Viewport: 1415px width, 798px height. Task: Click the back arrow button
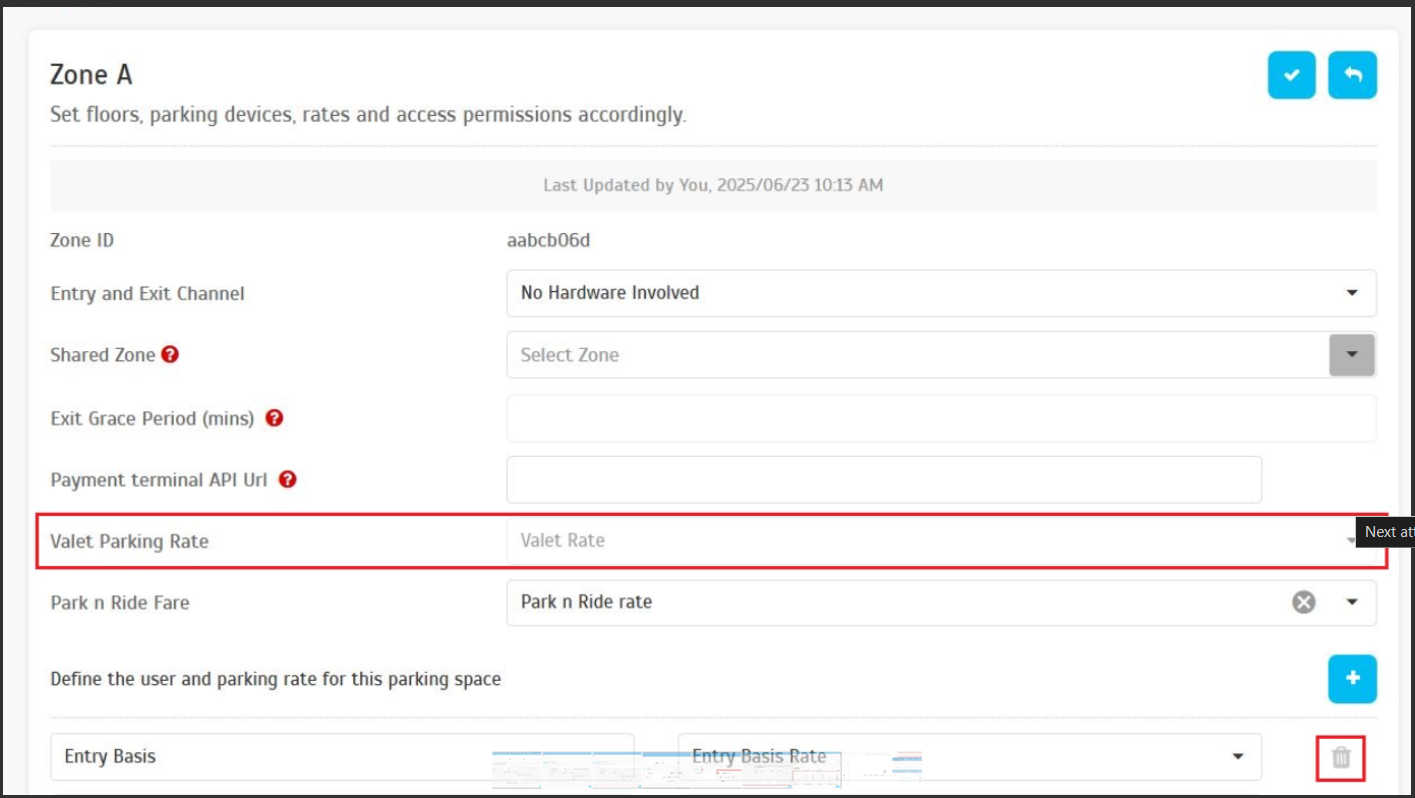1352,75
